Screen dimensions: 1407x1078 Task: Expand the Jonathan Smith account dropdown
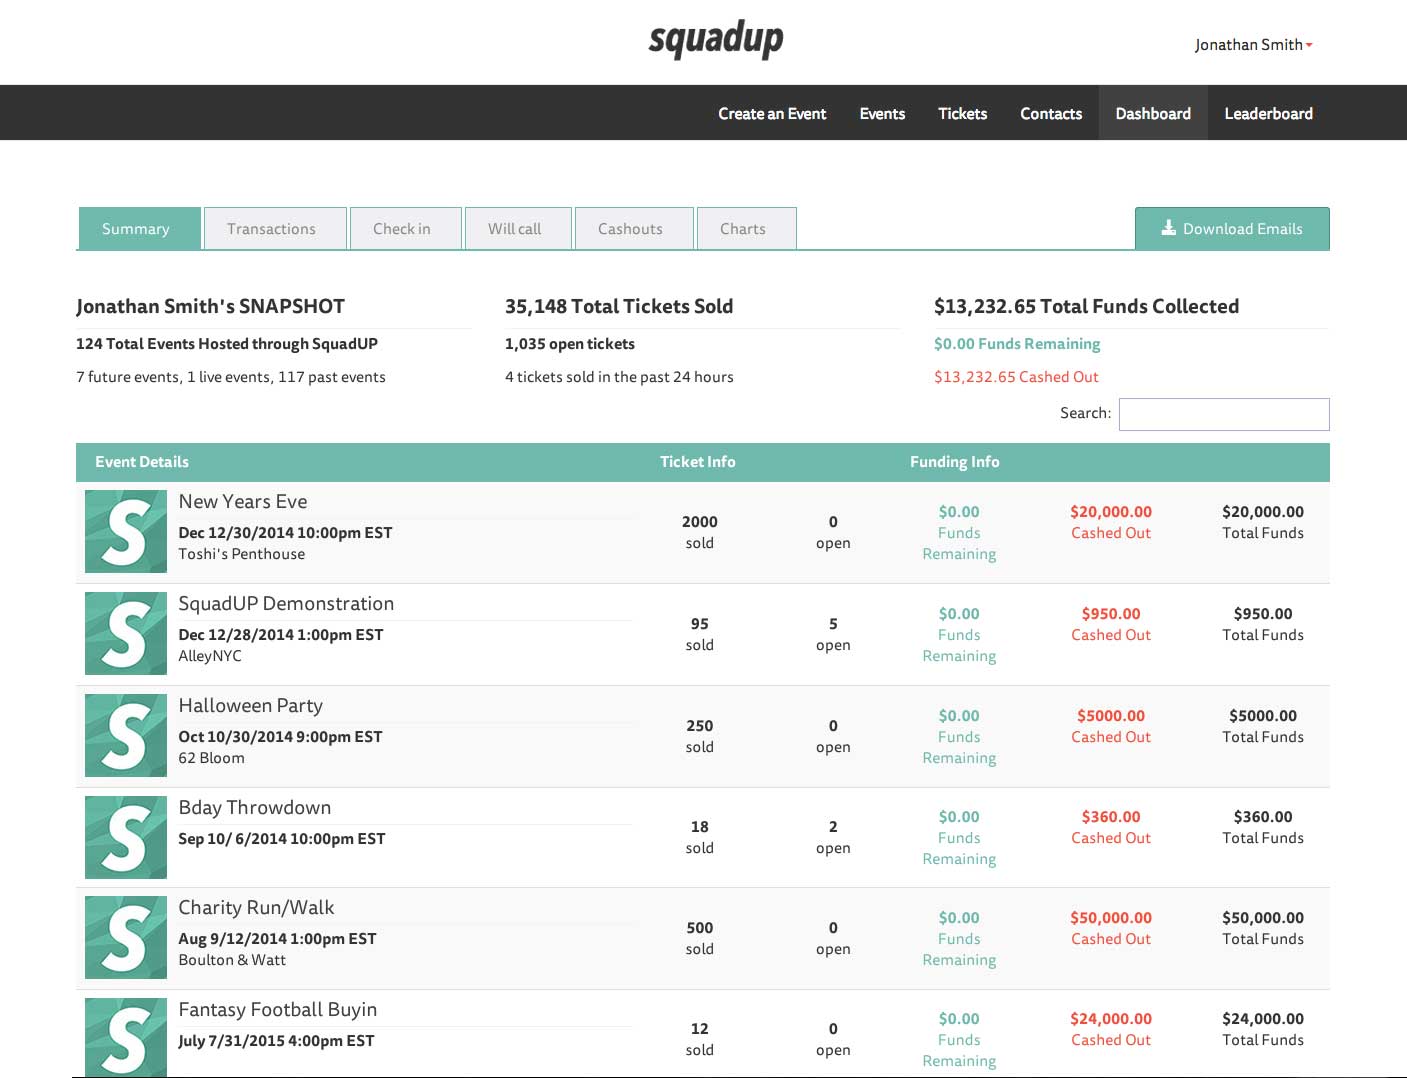(x=1253, y=45)
